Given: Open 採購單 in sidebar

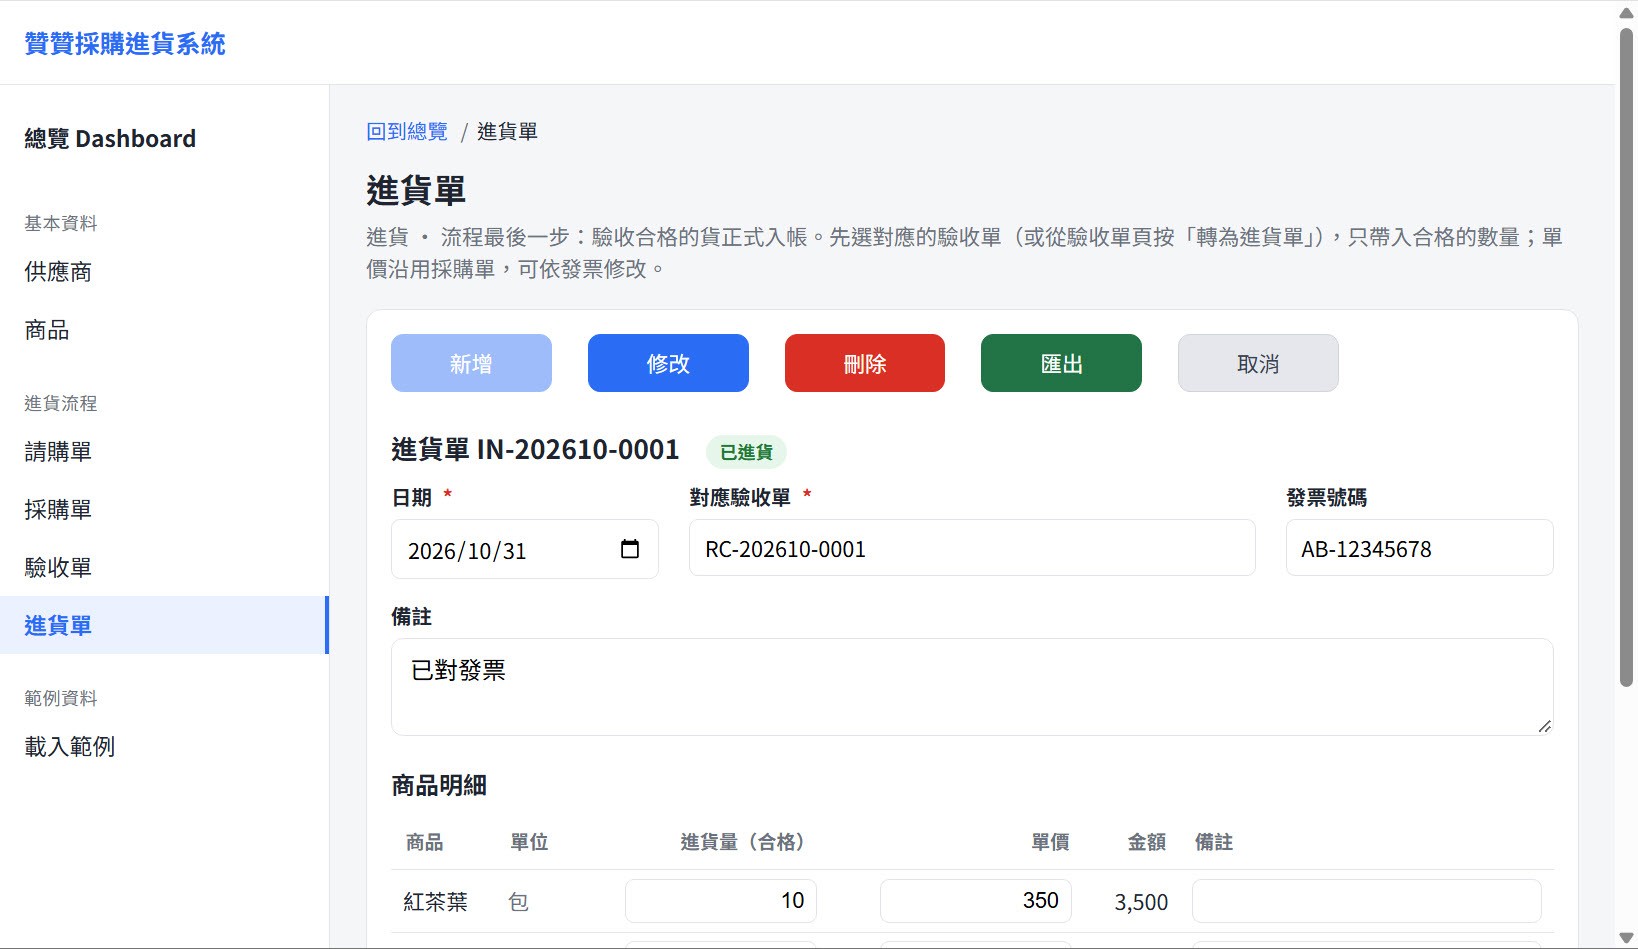Looking at the screenshot, I should point(58,510).
